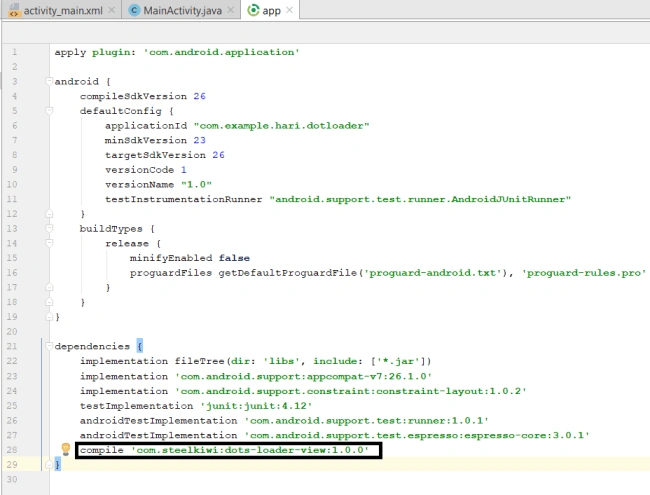
Task: Select the app gradle tab
Action: pyautogui.click(x=271, y=10)
